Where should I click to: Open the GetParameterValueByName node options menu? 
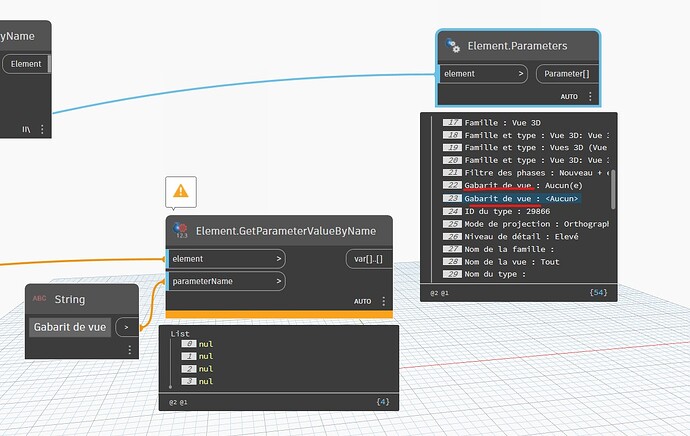tap(384, 301)
